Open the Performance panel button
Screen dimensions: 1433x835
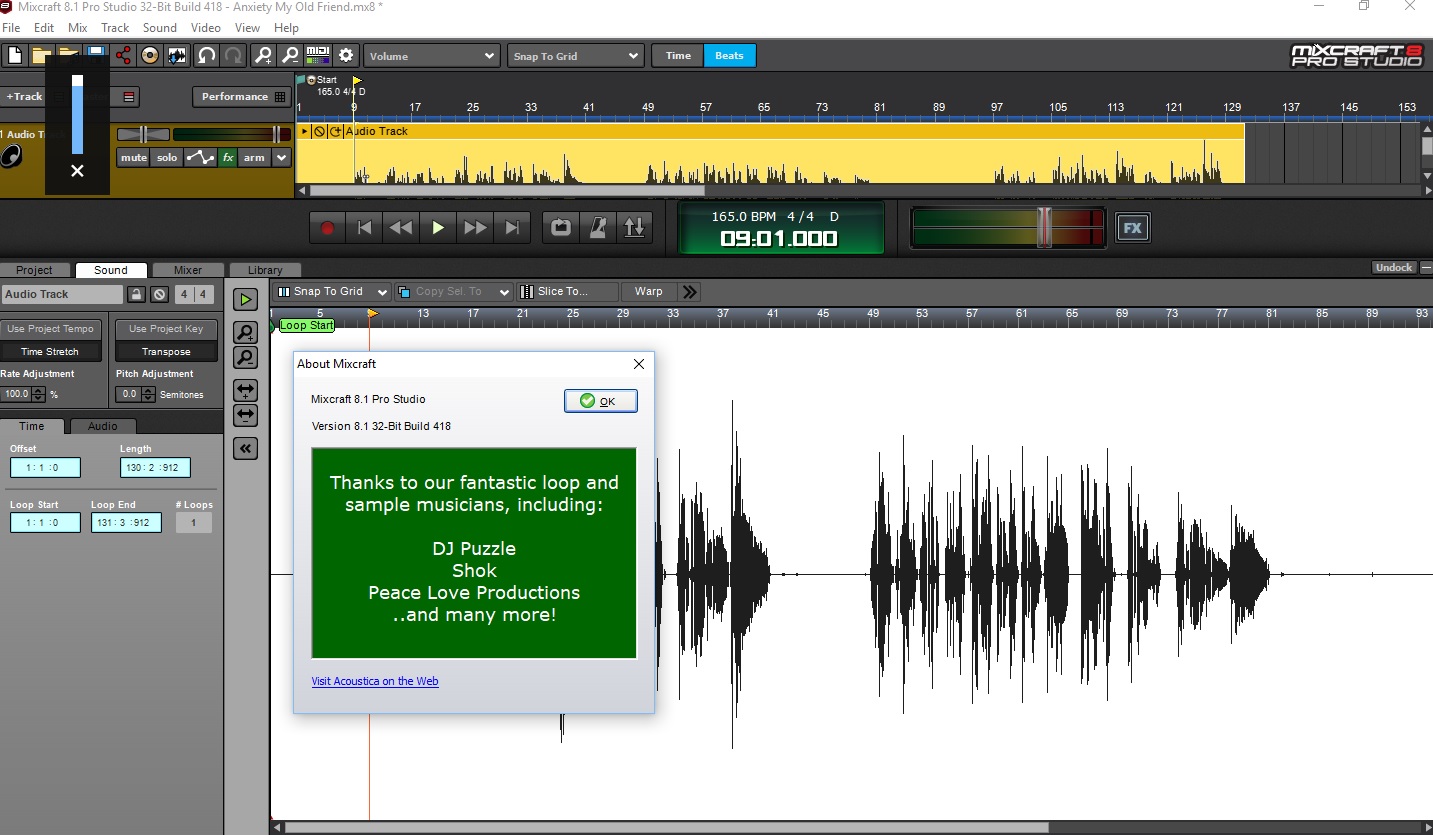(x=241, y=97)
